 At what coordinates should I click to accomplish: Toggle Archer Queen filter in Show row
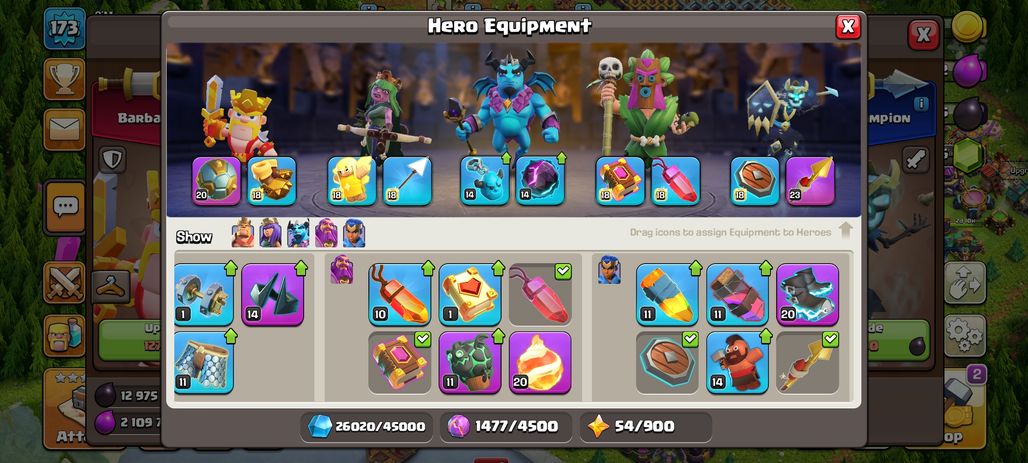pos(270,233)
